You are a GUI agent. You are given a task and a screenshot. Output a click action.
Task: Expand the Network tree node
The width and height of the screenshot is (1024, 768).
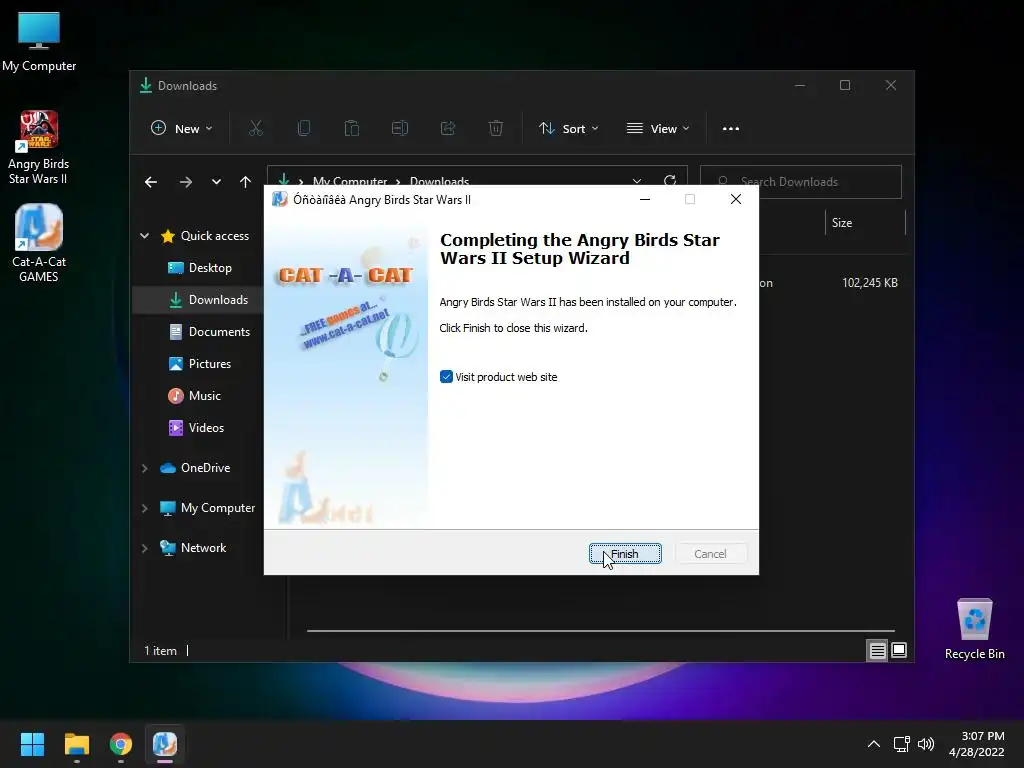(144, 548)
